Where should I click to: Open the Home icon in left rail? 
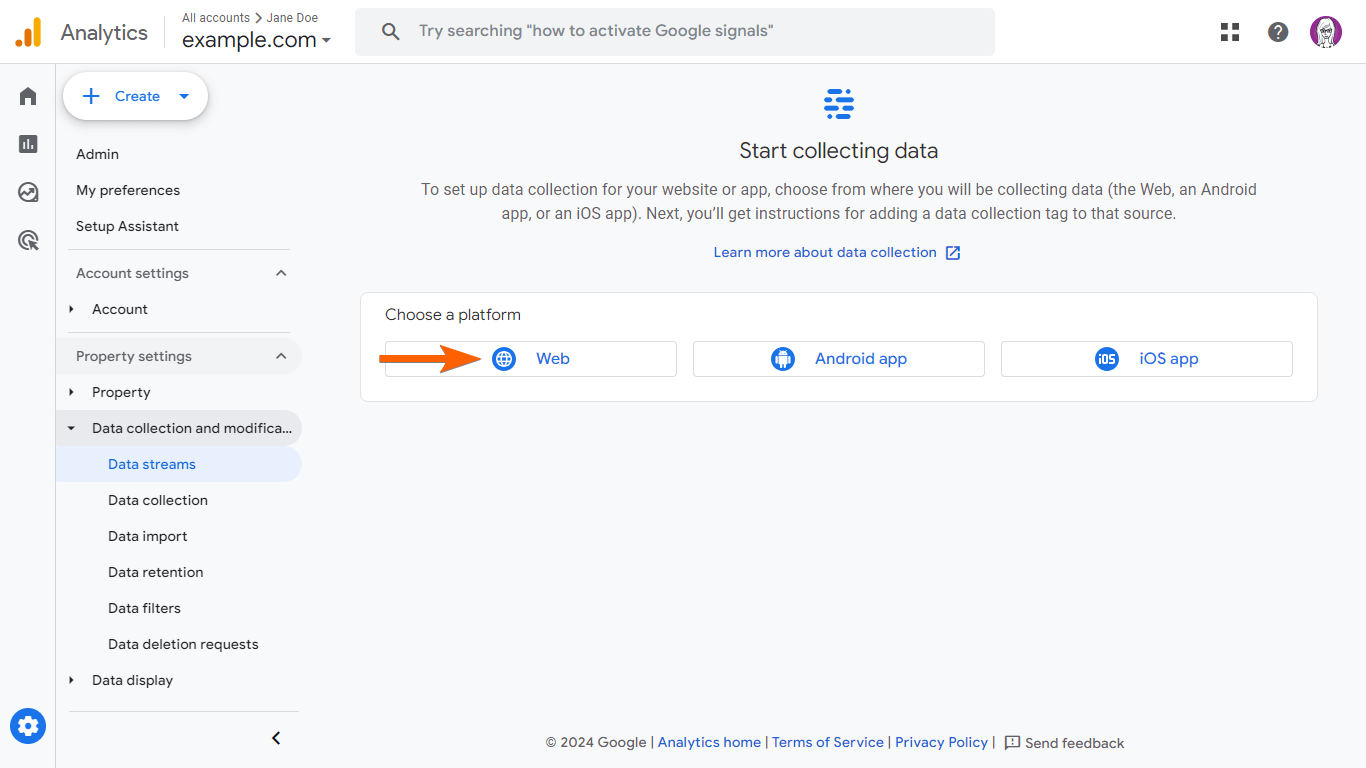[x=28, y=96]
